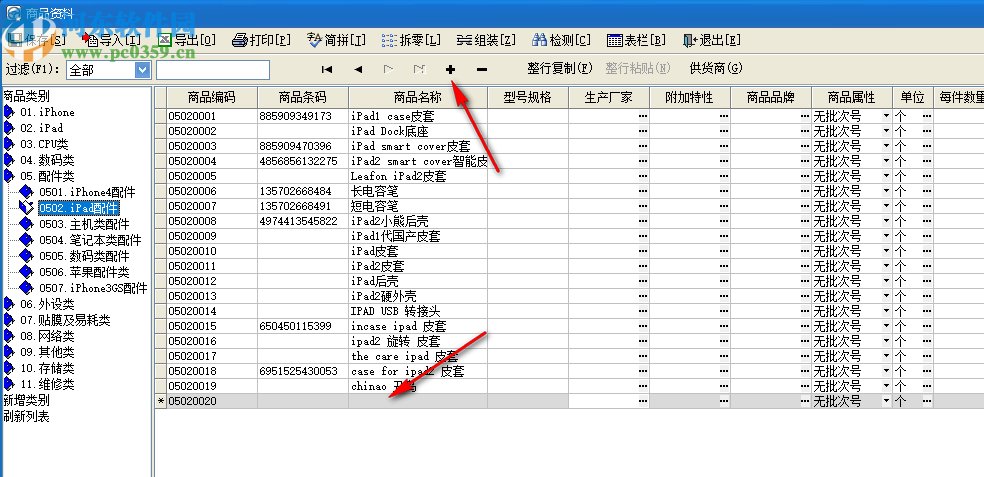Click the Export toolbar button 导出[O]
The image size is (984, 477).
coord(186,40)
